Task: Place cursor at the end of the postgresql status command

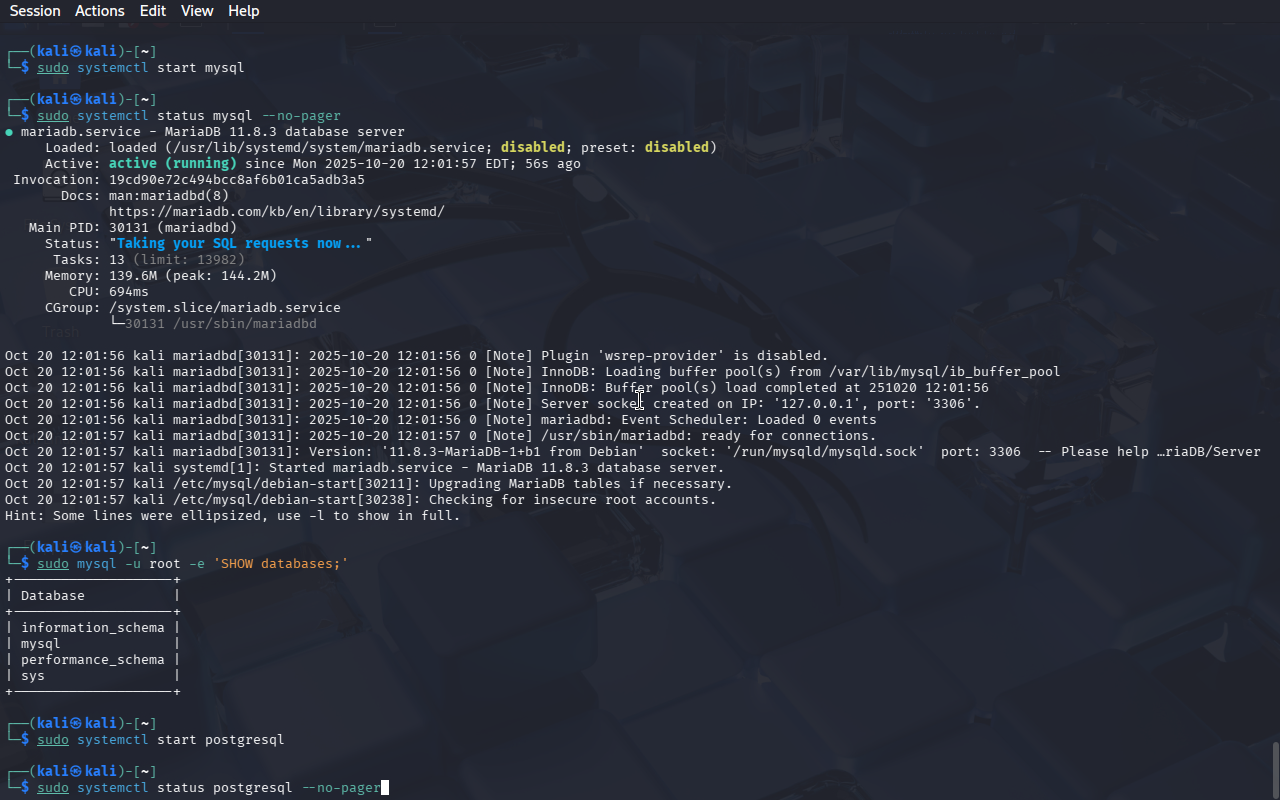Action: click(384, 788)
